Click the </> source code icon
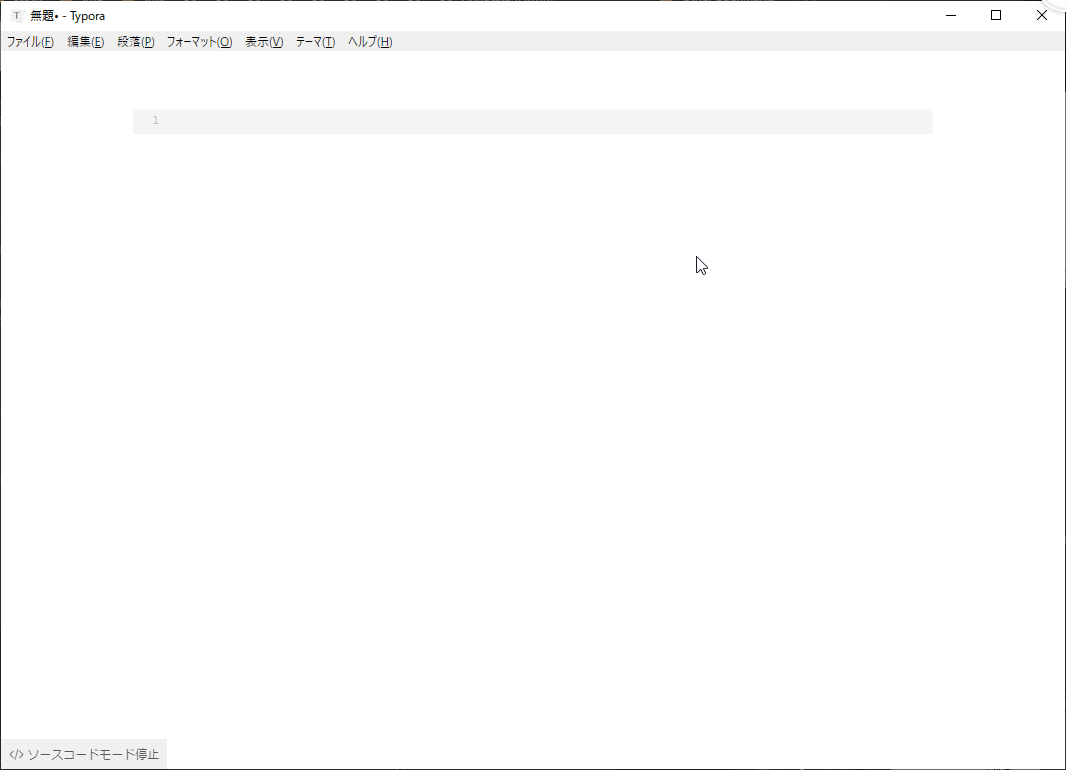 point(15,754)
